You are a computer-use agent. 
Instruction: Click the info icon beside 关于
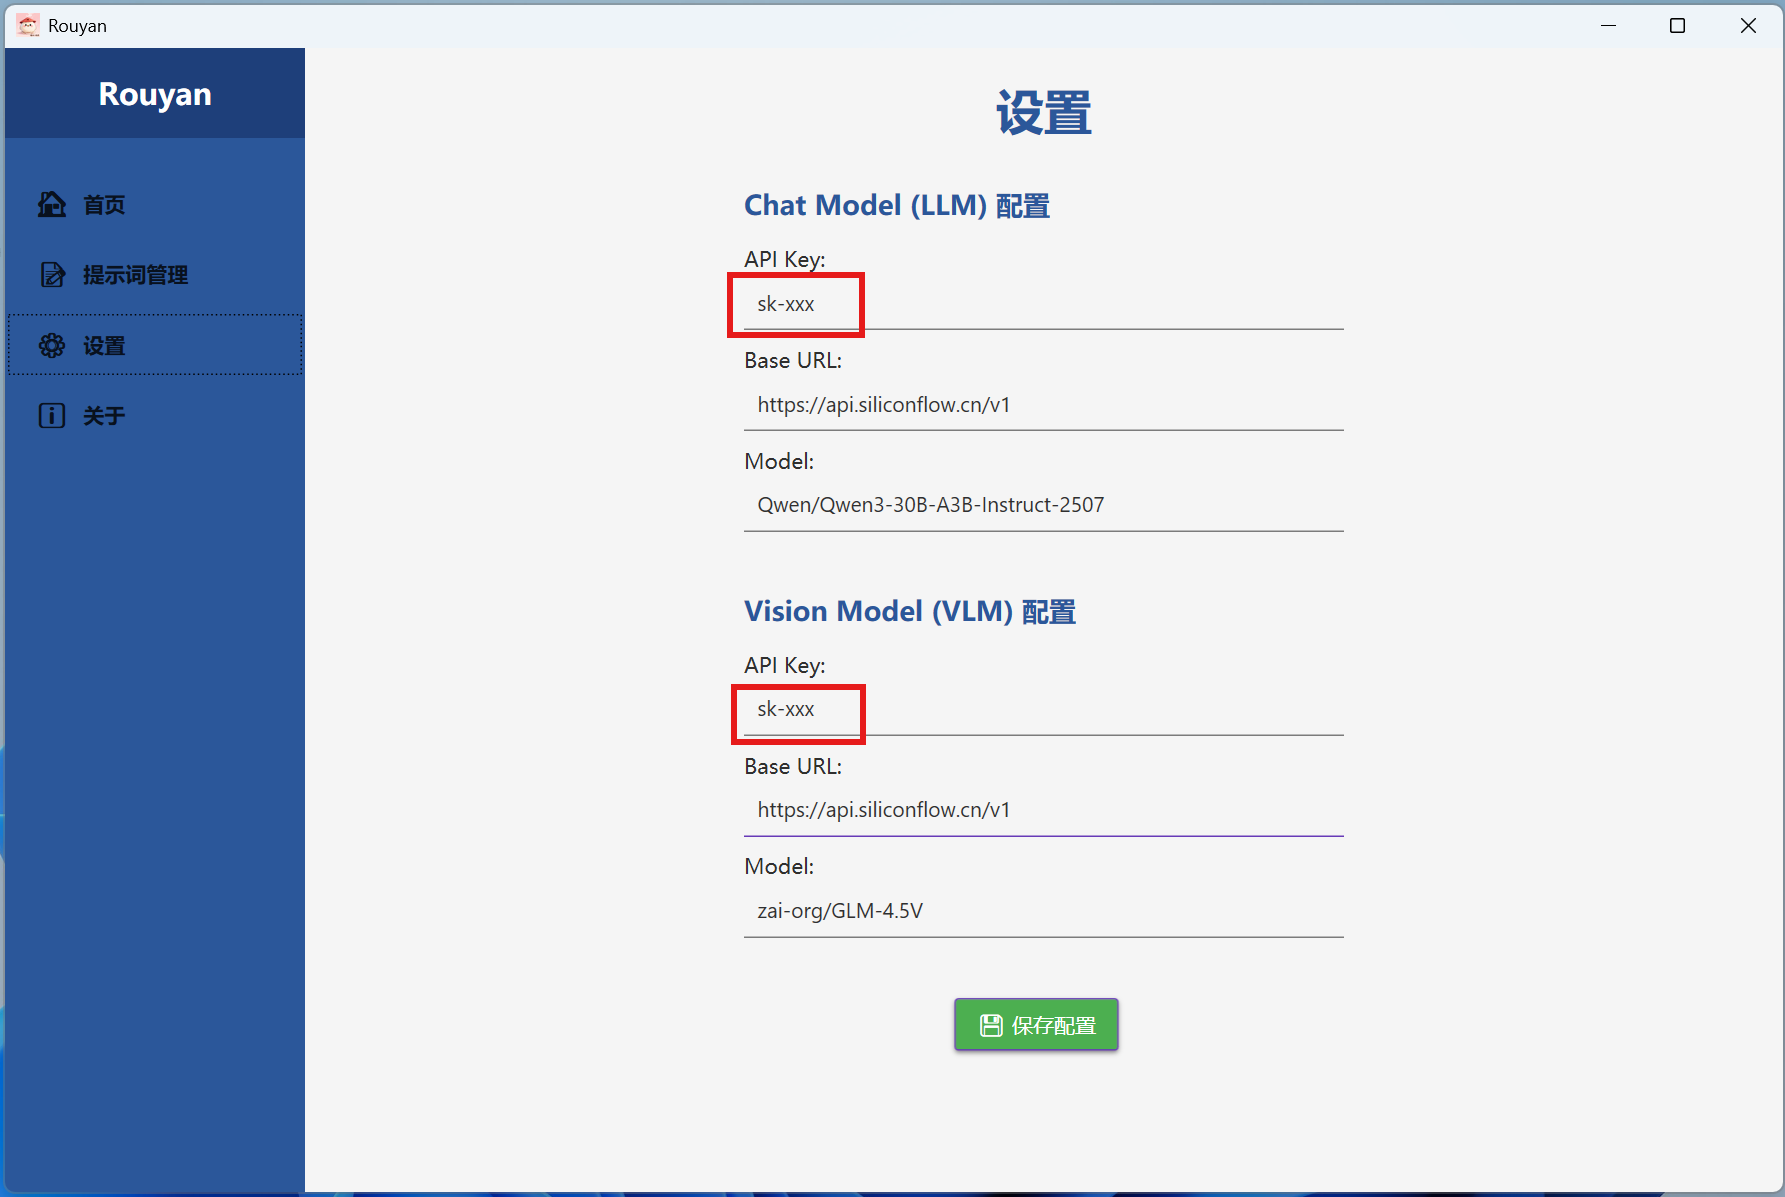click(52, 416)
